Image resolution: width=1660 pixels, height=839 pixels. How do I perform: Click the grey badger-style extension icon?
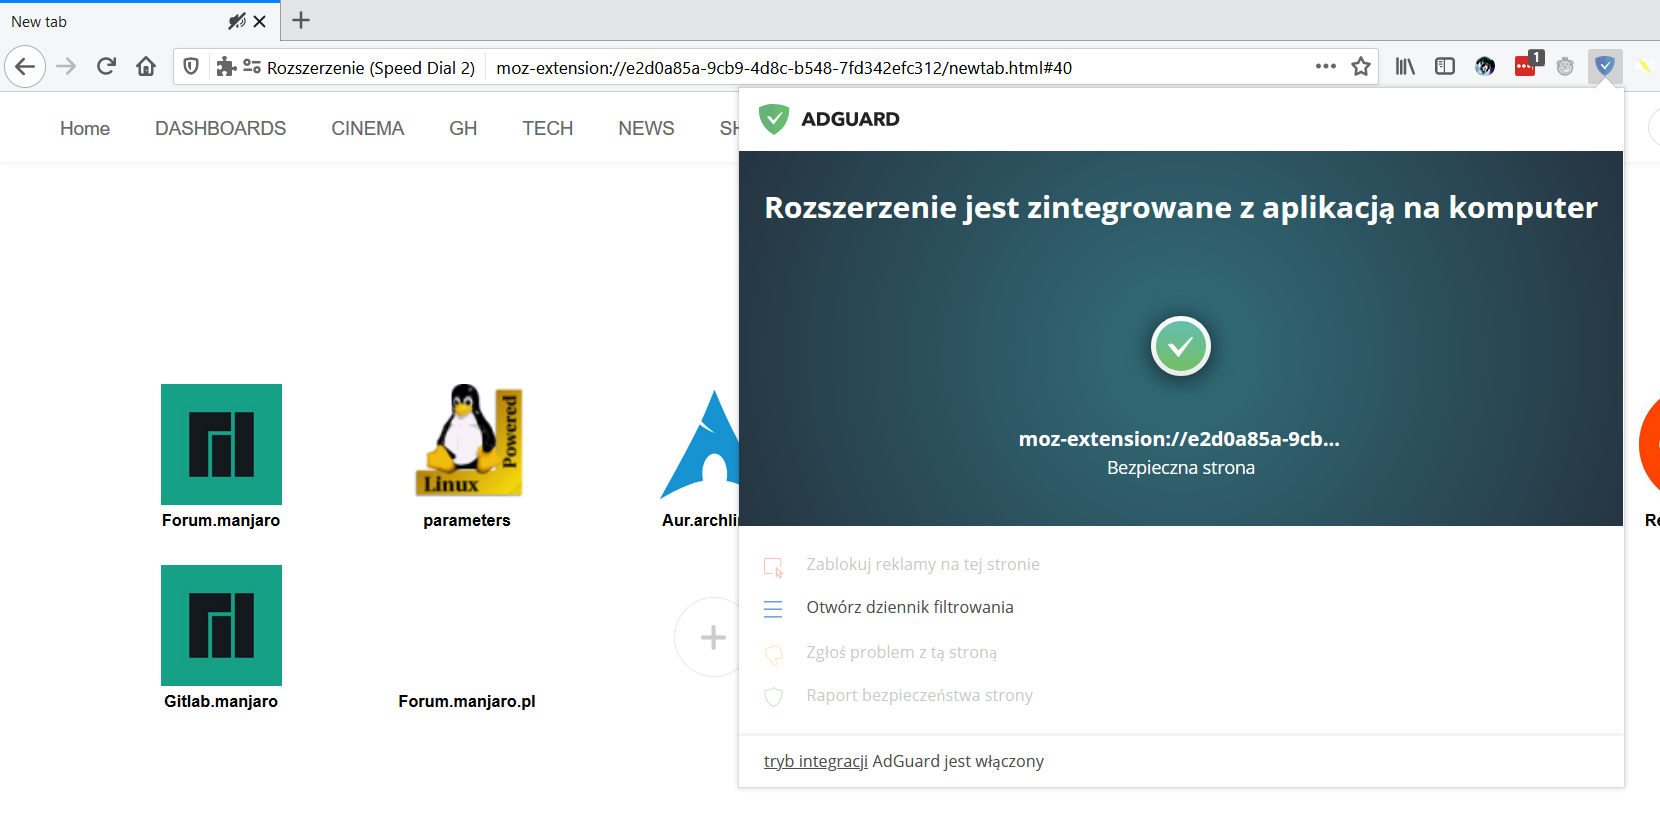[1565, 67]
